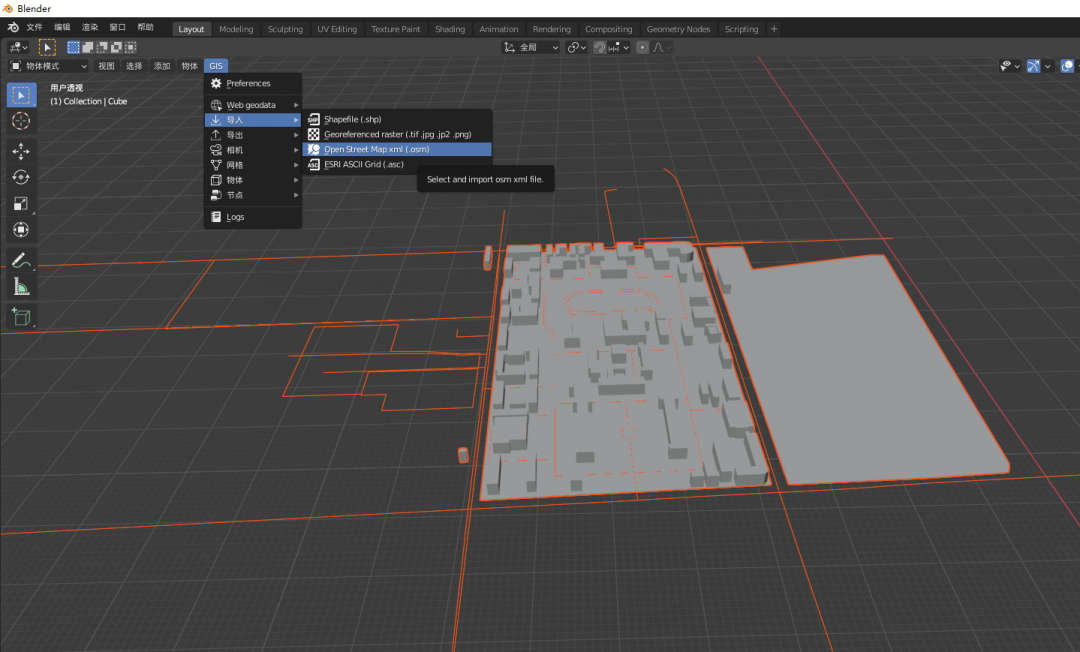Toggle the snapping magnet
This screenshot has width=1080, height=652.
600,47
